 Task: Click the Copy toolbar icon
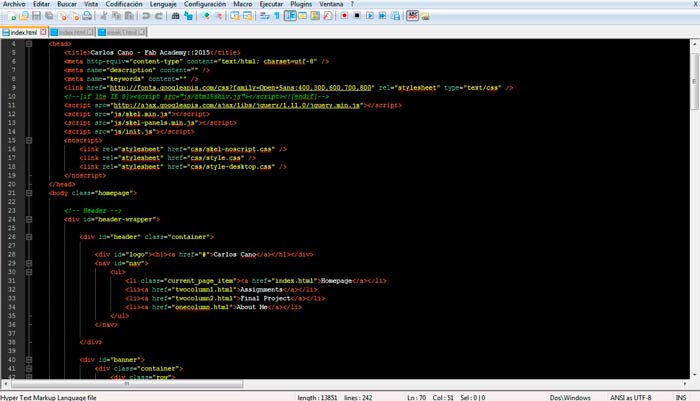(x=117, y=17)
